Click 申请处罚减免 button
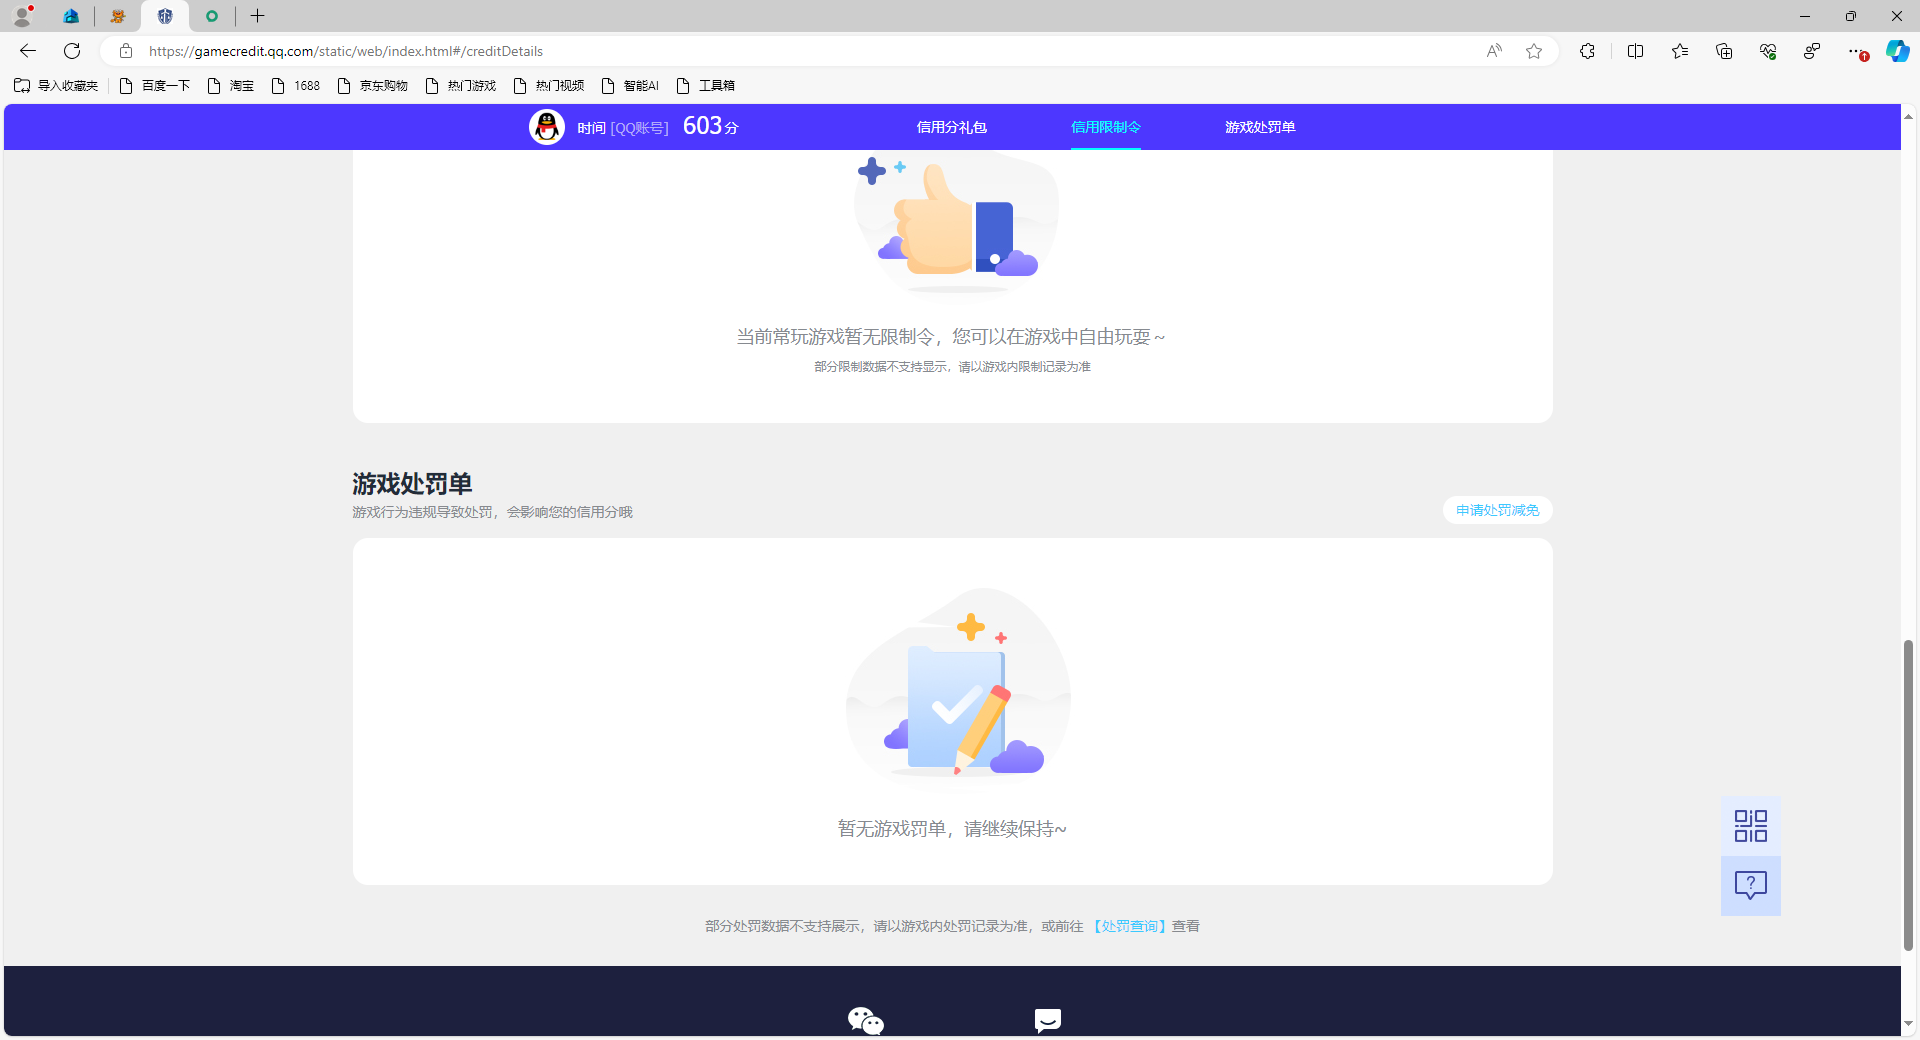Image resolution: width=1920 pixels, height=1040 pixels. pyautogui.click(x=1497, y=510)
